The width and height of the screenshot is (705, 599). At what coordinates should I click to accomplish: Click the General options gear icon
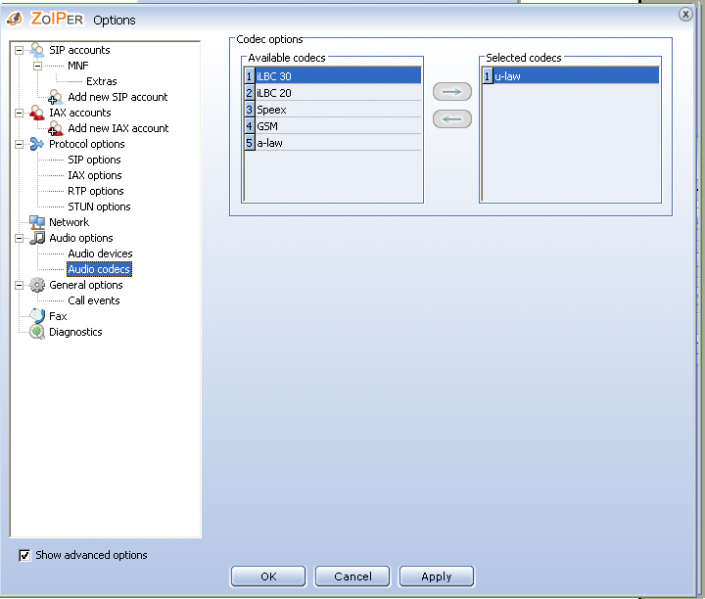tap(37, 285)
